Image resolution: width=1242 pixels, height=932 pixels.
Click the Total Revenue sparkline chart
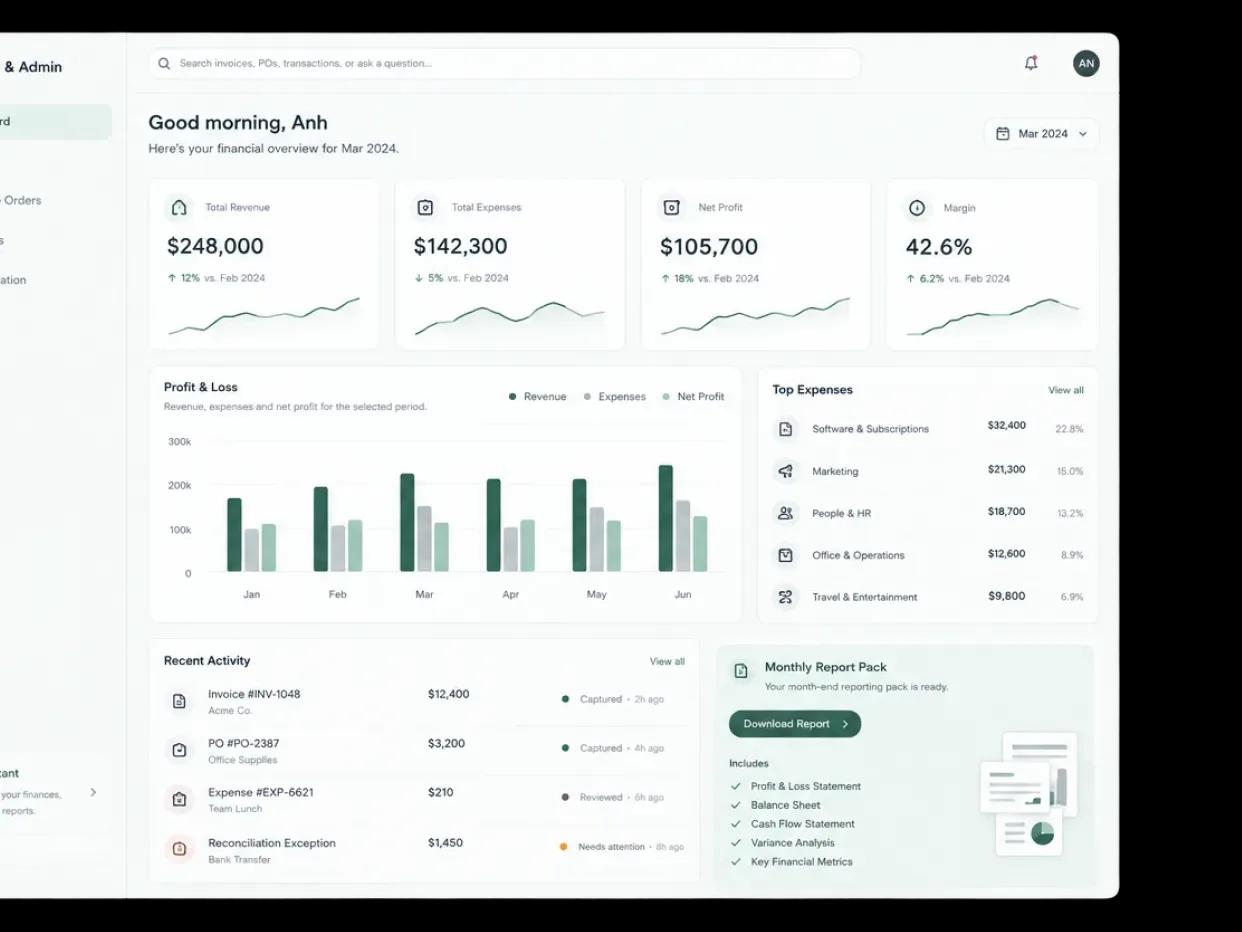point(264,316)
